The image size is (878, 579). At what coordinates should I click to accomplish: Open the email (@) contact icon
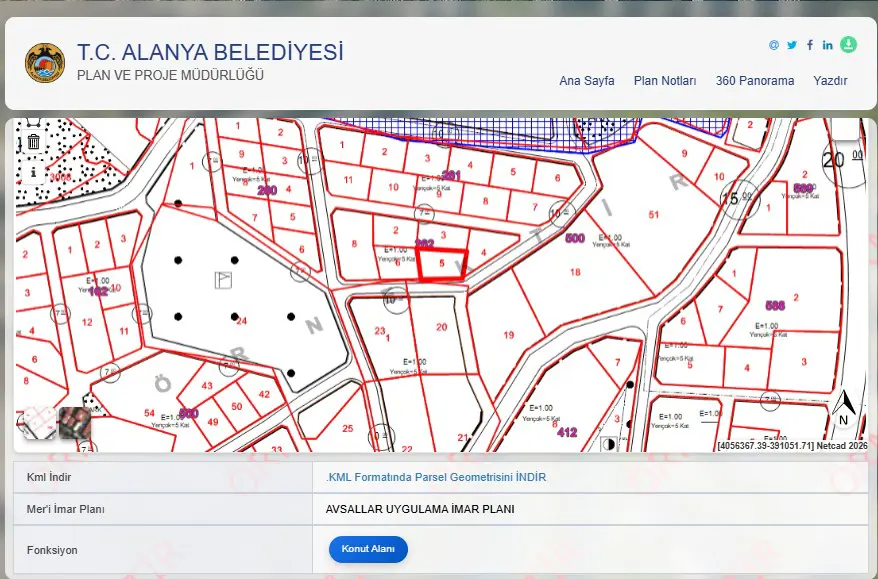click(x=774, y=45)
